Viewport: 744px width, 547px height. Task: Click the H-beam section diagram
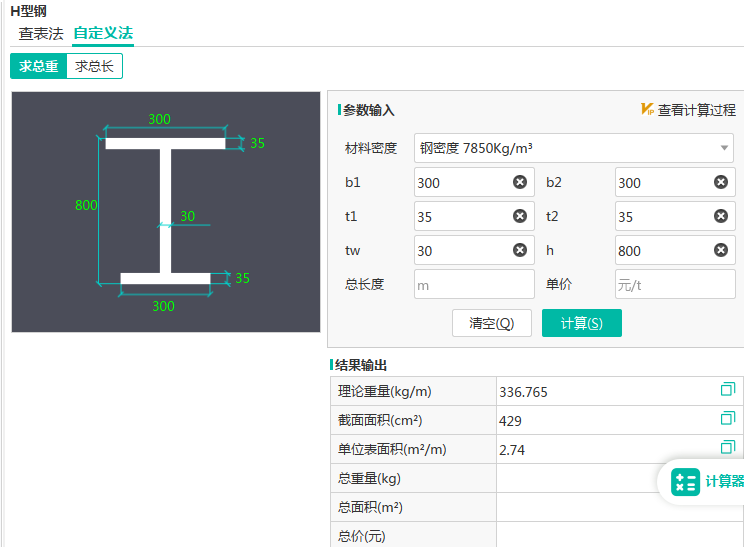(166, 212)
